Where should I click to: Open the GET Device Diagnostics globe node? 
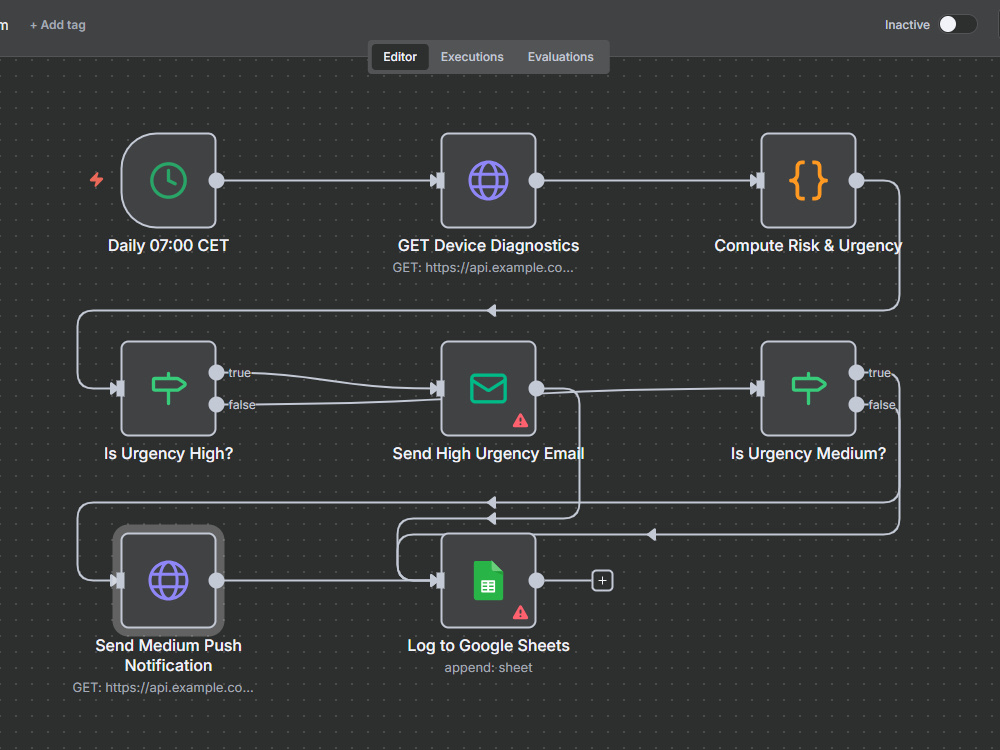[x=489, y=180]
